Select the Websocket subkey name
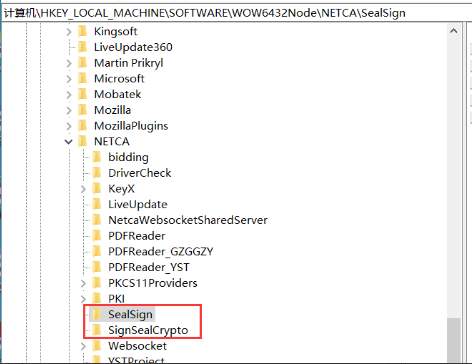The image size is (472, 364). [137, 346]
